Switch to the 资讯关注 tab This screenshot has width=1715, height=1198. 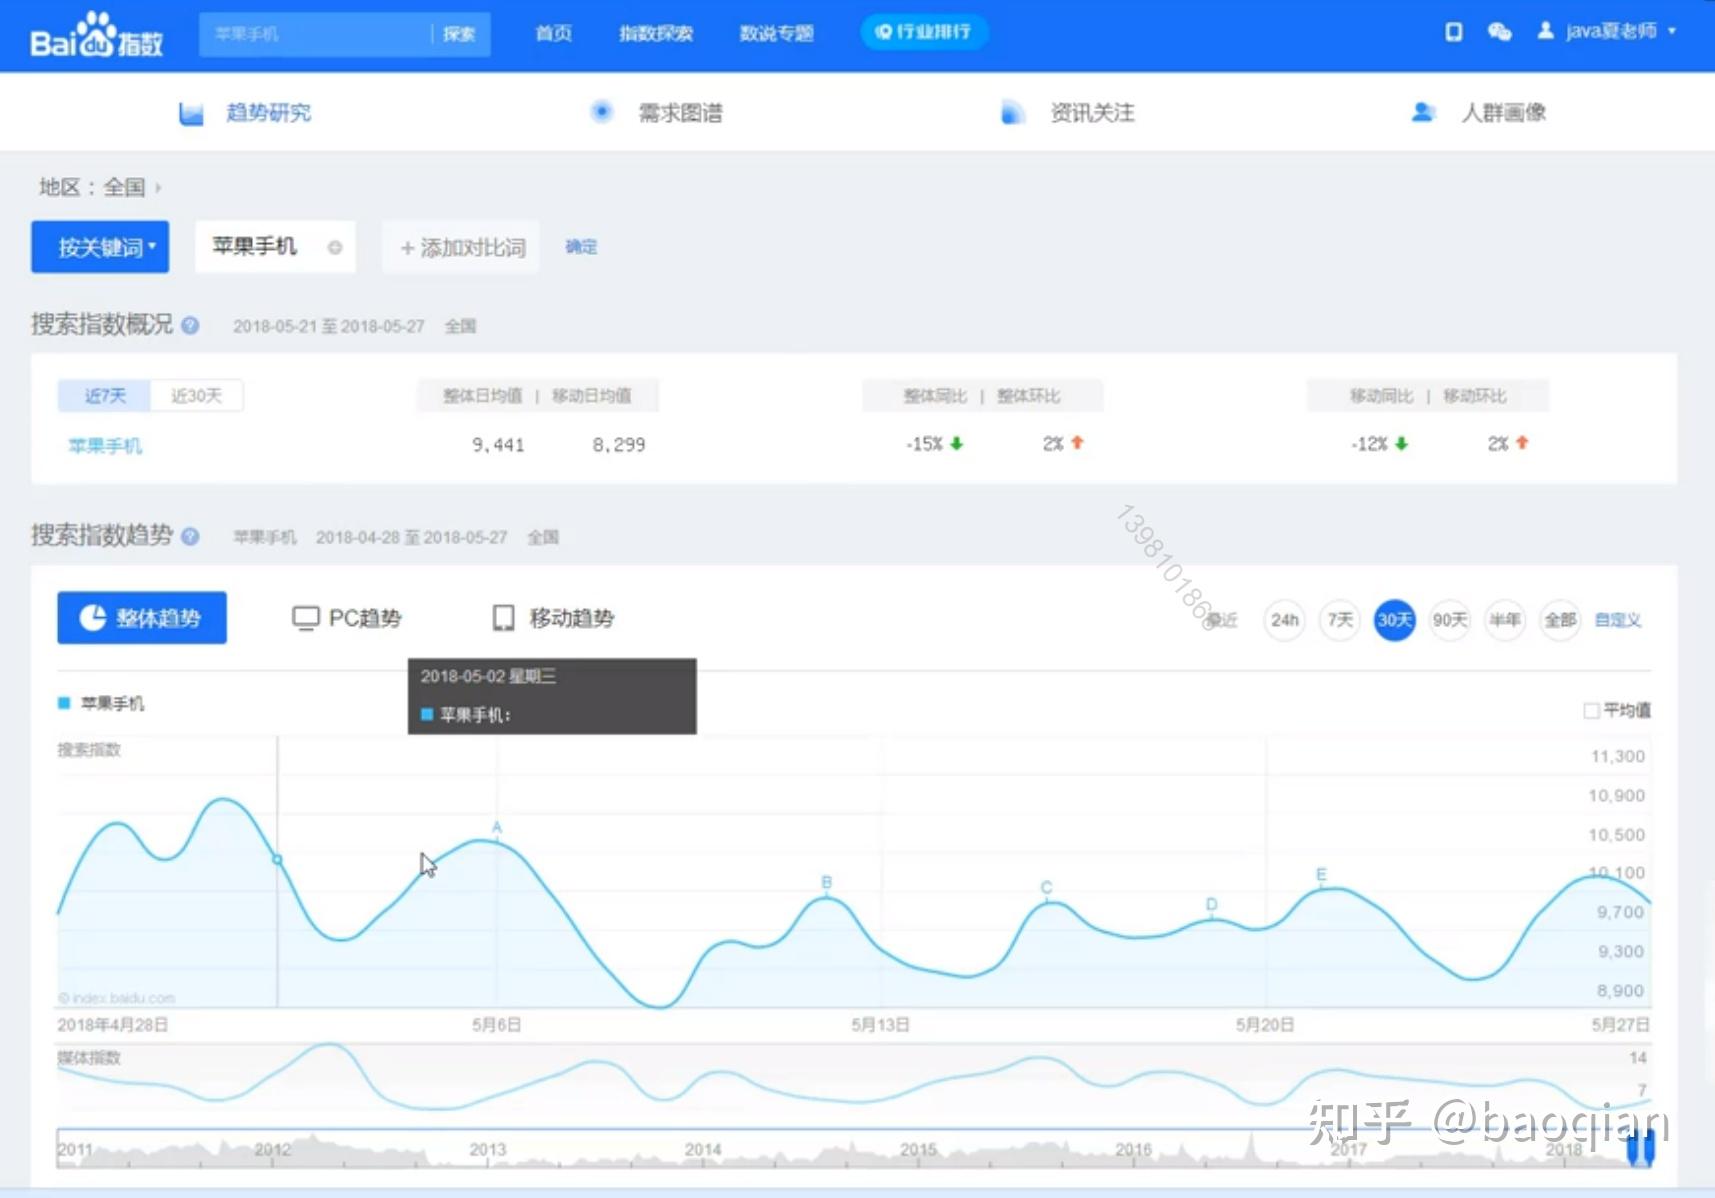1067,113
